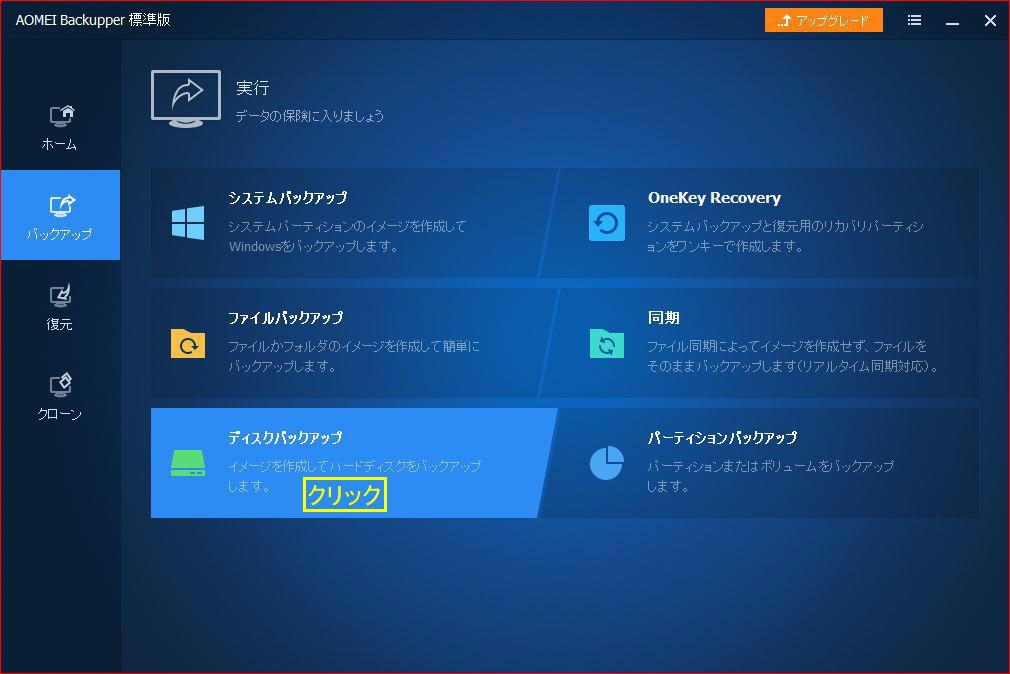Screen dimensions: 1010x674
Task: Click the OneKey Recovery circular arrow icon
Action: pos(607,223)
